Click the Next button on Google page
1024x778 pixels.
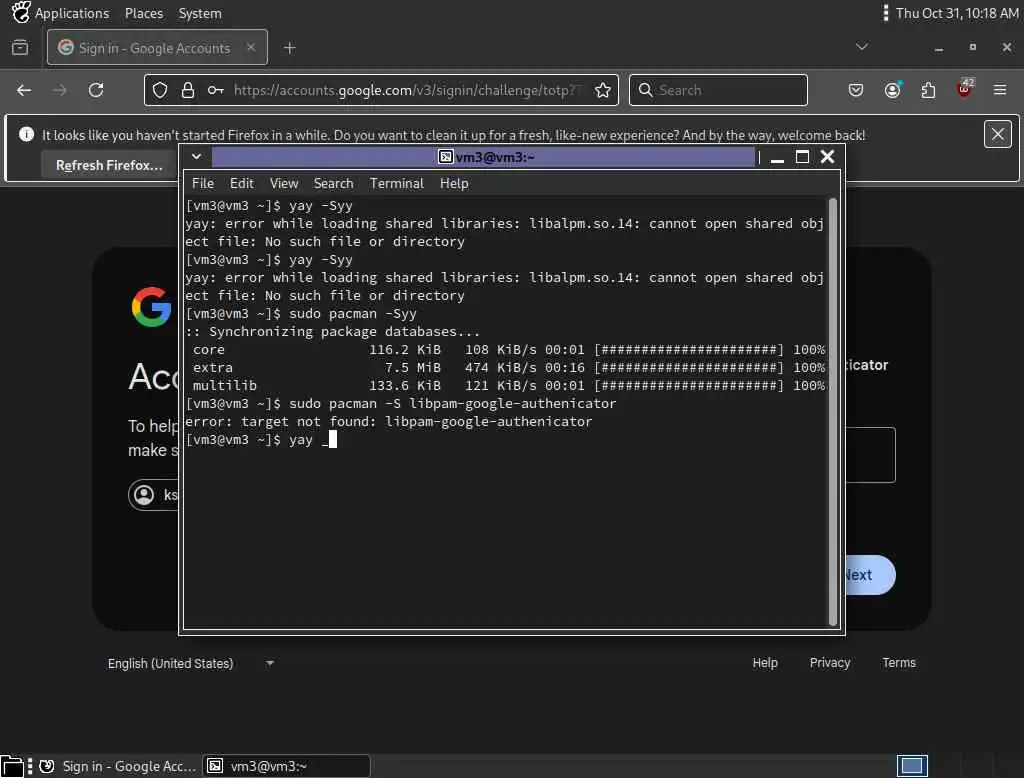click(871, 575)
